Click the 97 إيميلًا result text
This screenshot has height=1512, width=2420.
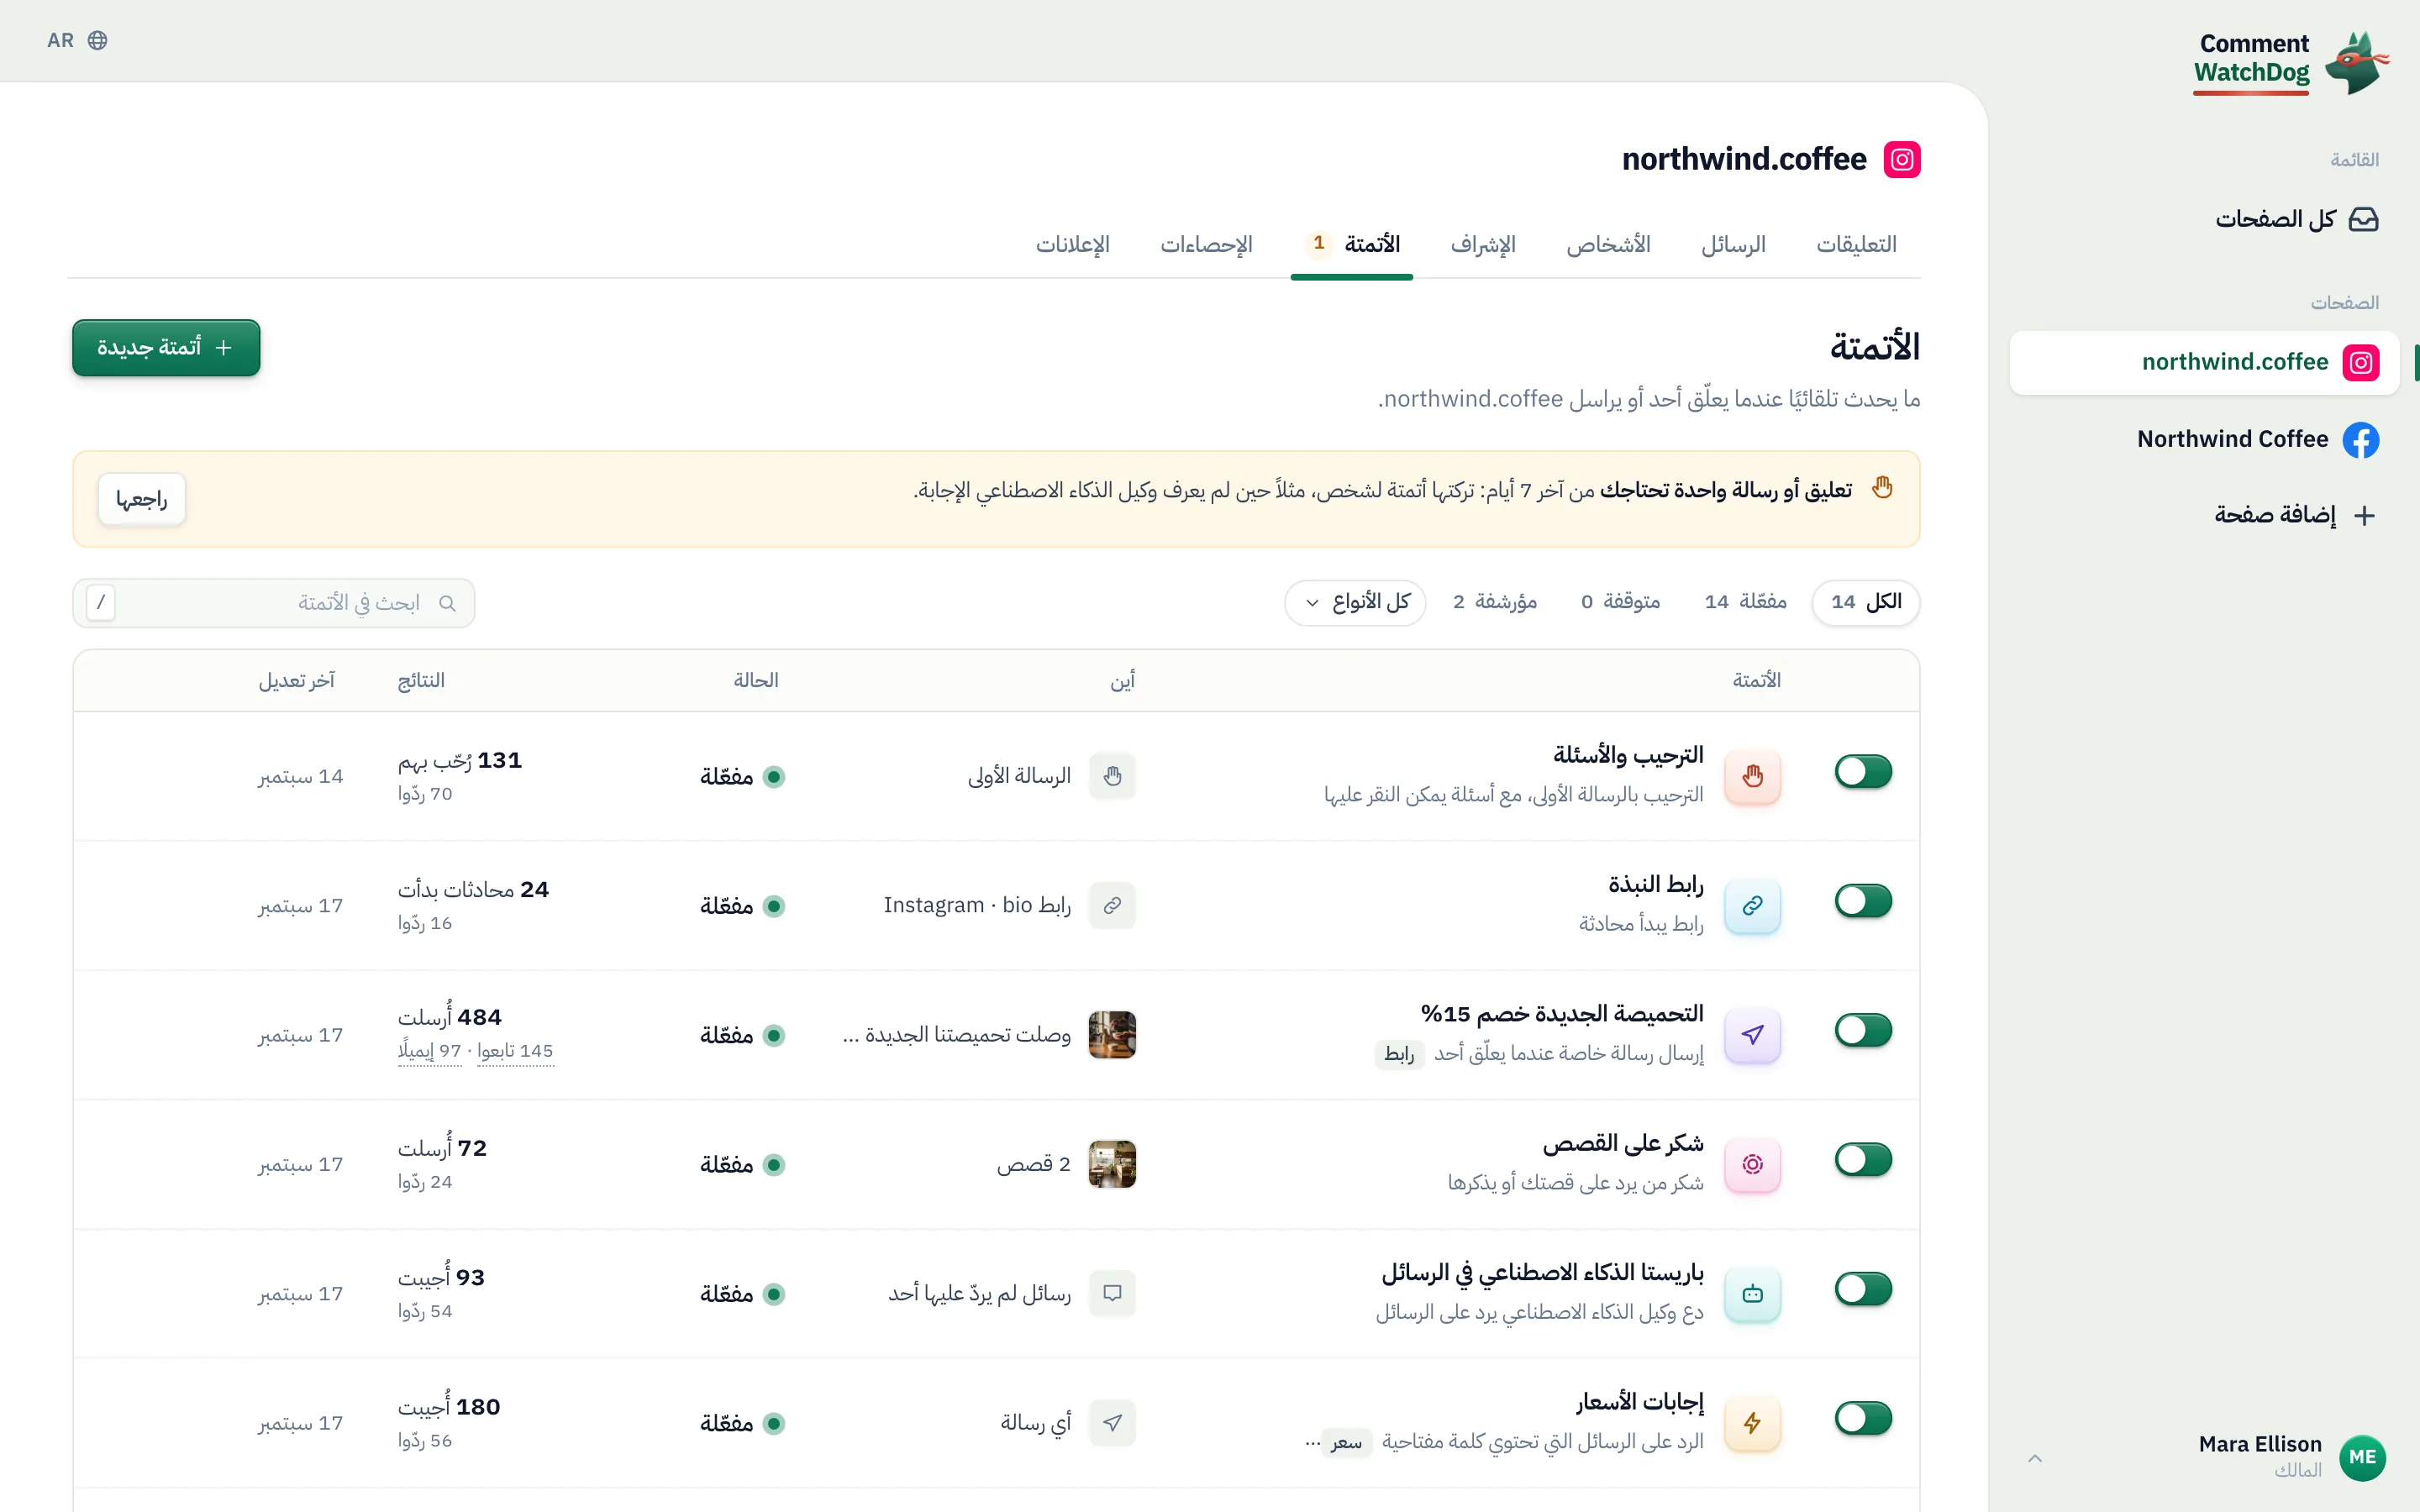click(x=430, y=1051)
